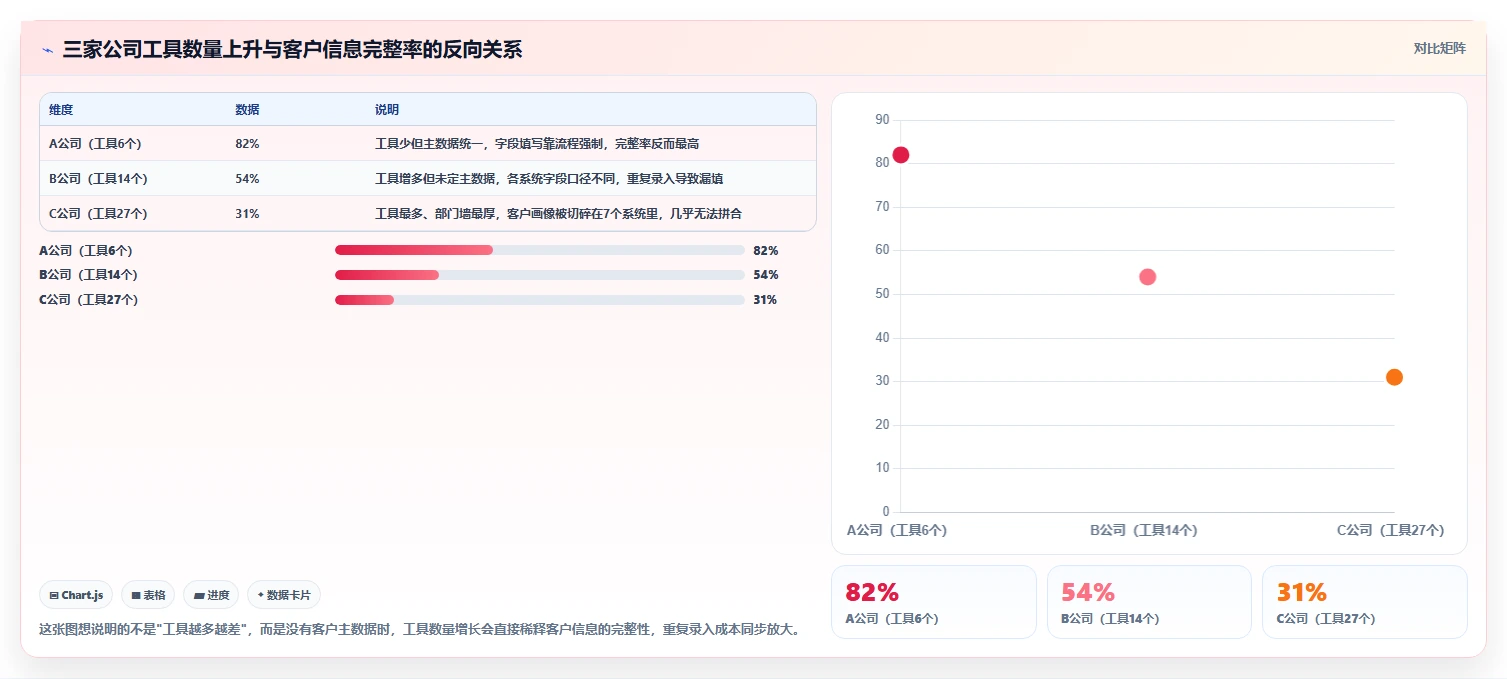
Task: Click the chart title 三家公司工具数量上升
Action: [292, 50]
